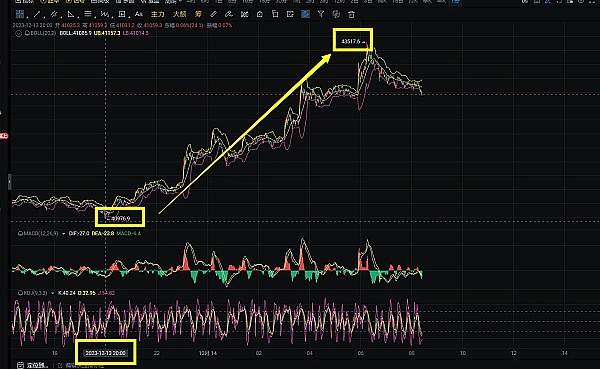Select the horizontal parallel lines tool
Image resolution: width=600 pixels, height=369 pixels.
pos(88,15)
